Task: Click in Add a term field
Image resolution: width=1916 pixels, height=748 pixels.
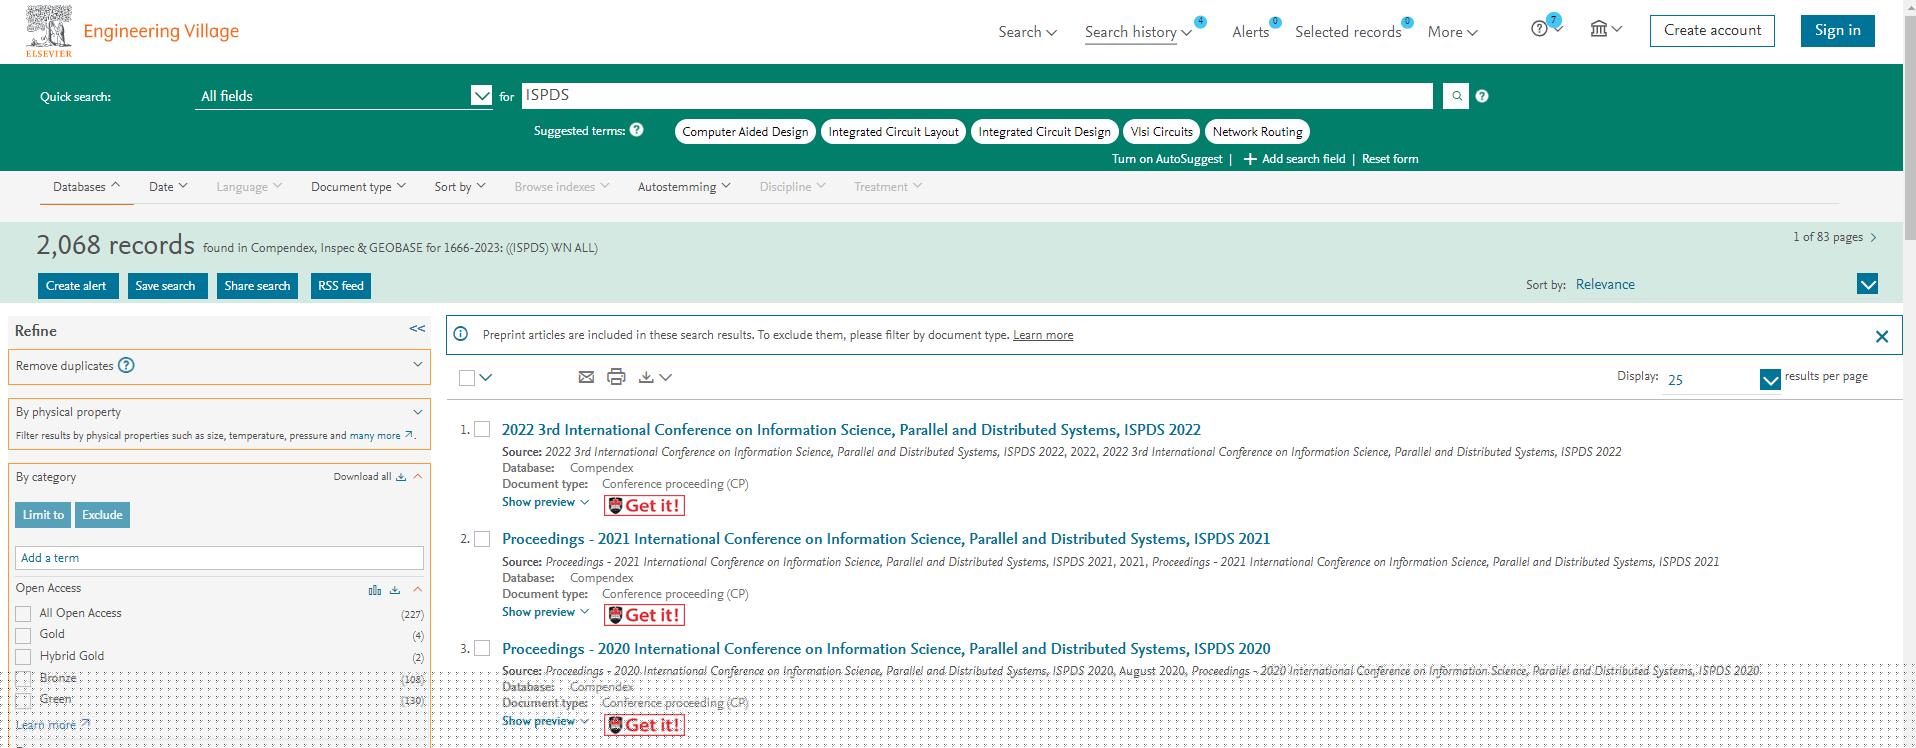Action: (x=219, y=558)
